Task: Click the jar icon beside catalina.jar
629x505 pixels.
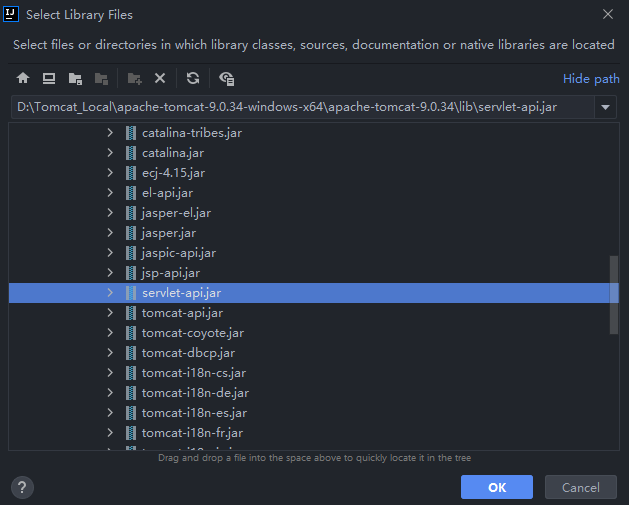Action: (131, 153)
